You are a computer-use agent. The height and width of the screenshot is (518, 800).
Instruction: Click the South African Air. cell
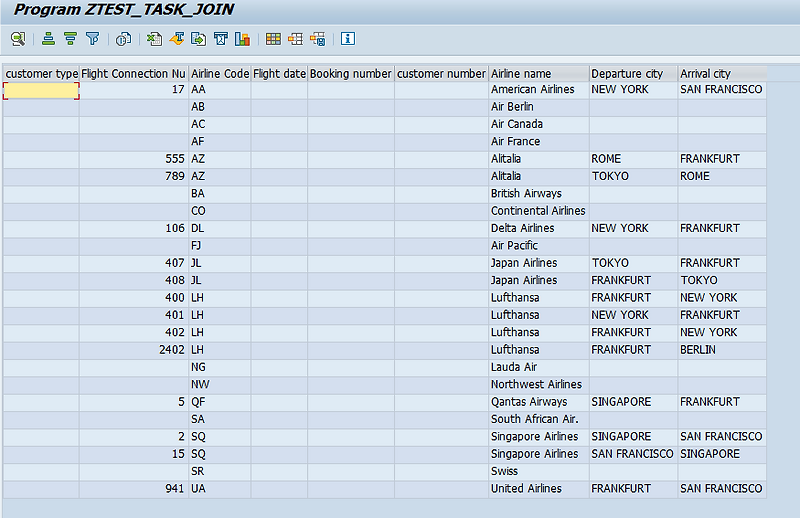pos(539,420)
